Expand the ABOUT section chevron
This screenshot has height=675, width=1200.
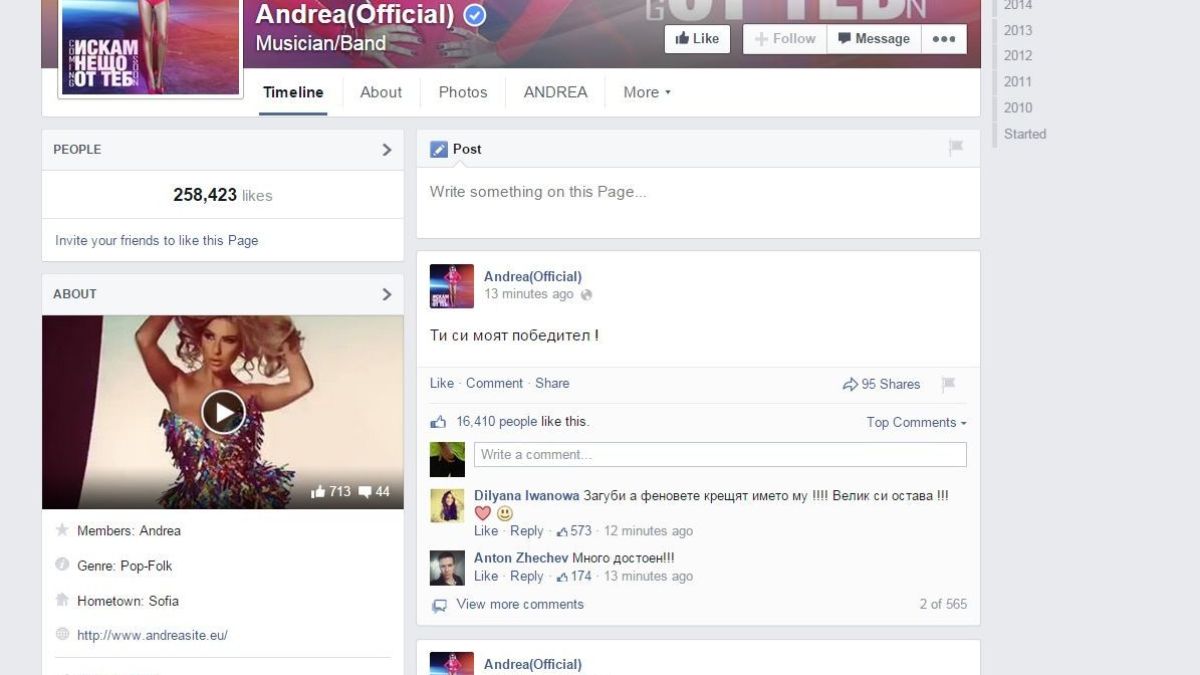tap(387, 294)
